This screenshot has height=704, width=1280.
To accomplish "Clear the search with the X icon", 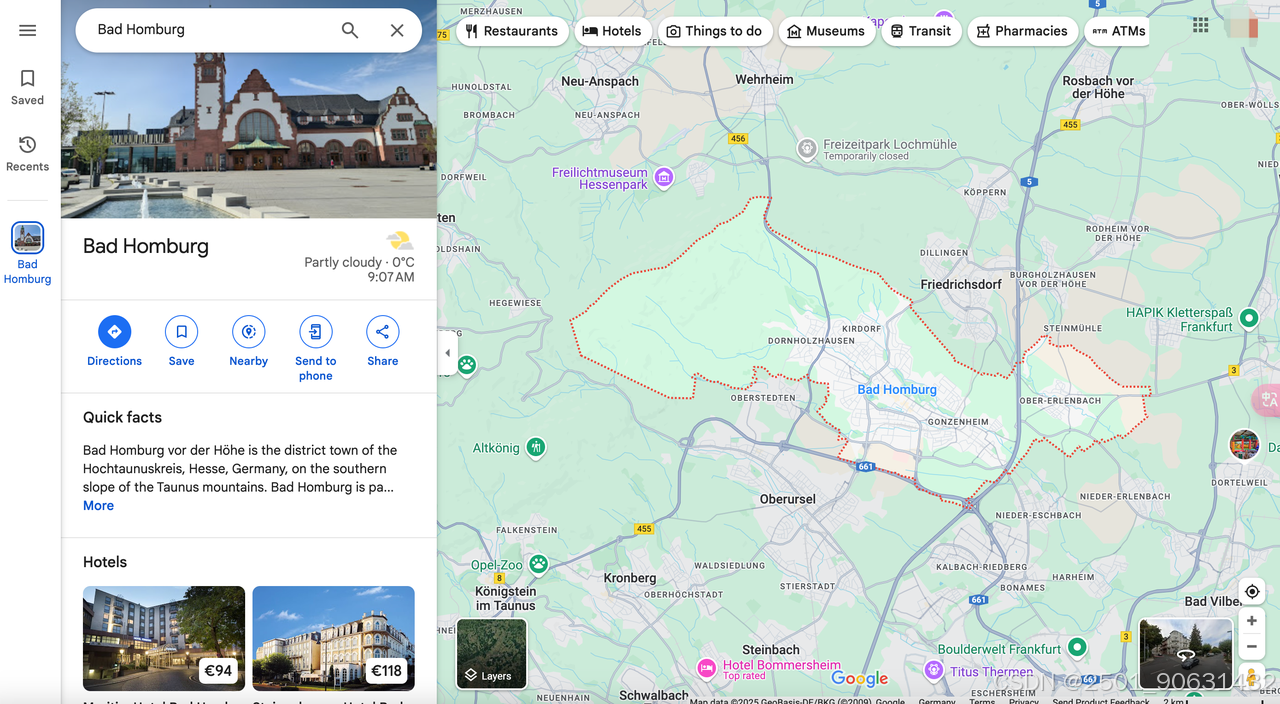I will pyautogui.click(x=397, y=30).
